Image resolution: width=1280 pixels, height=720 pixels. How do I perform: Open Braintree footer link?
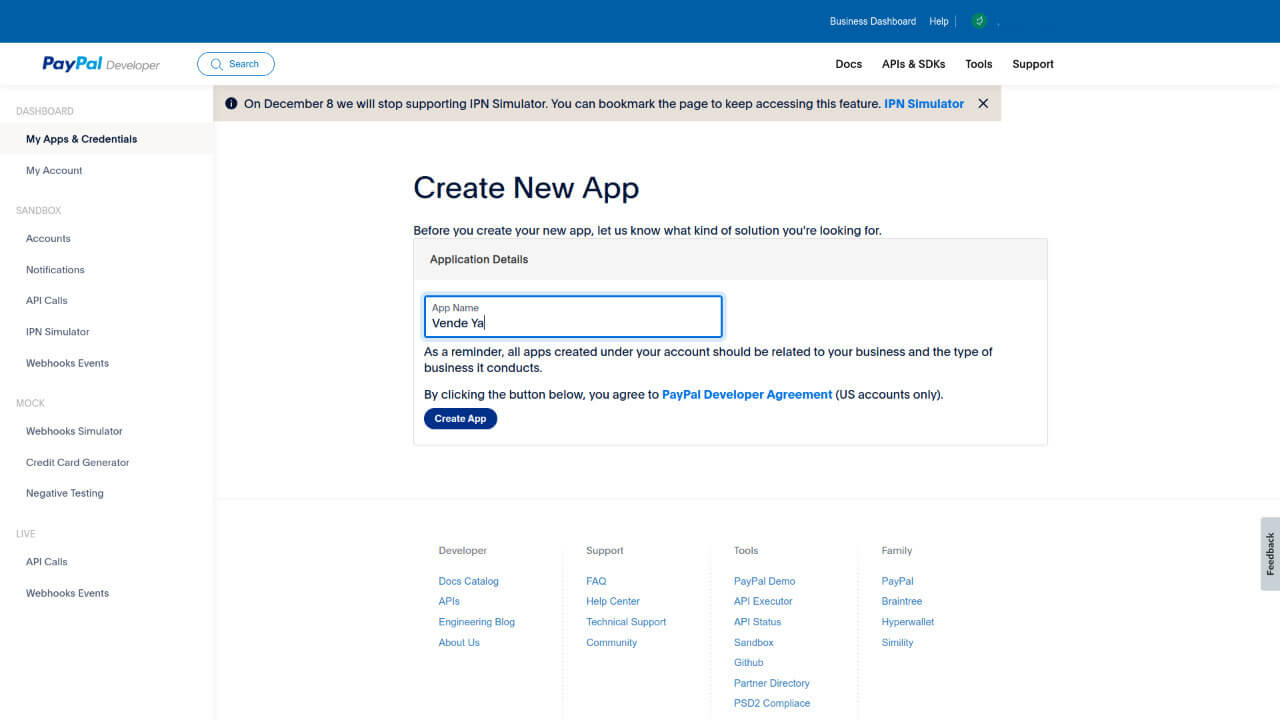click(x=902, y=601)
